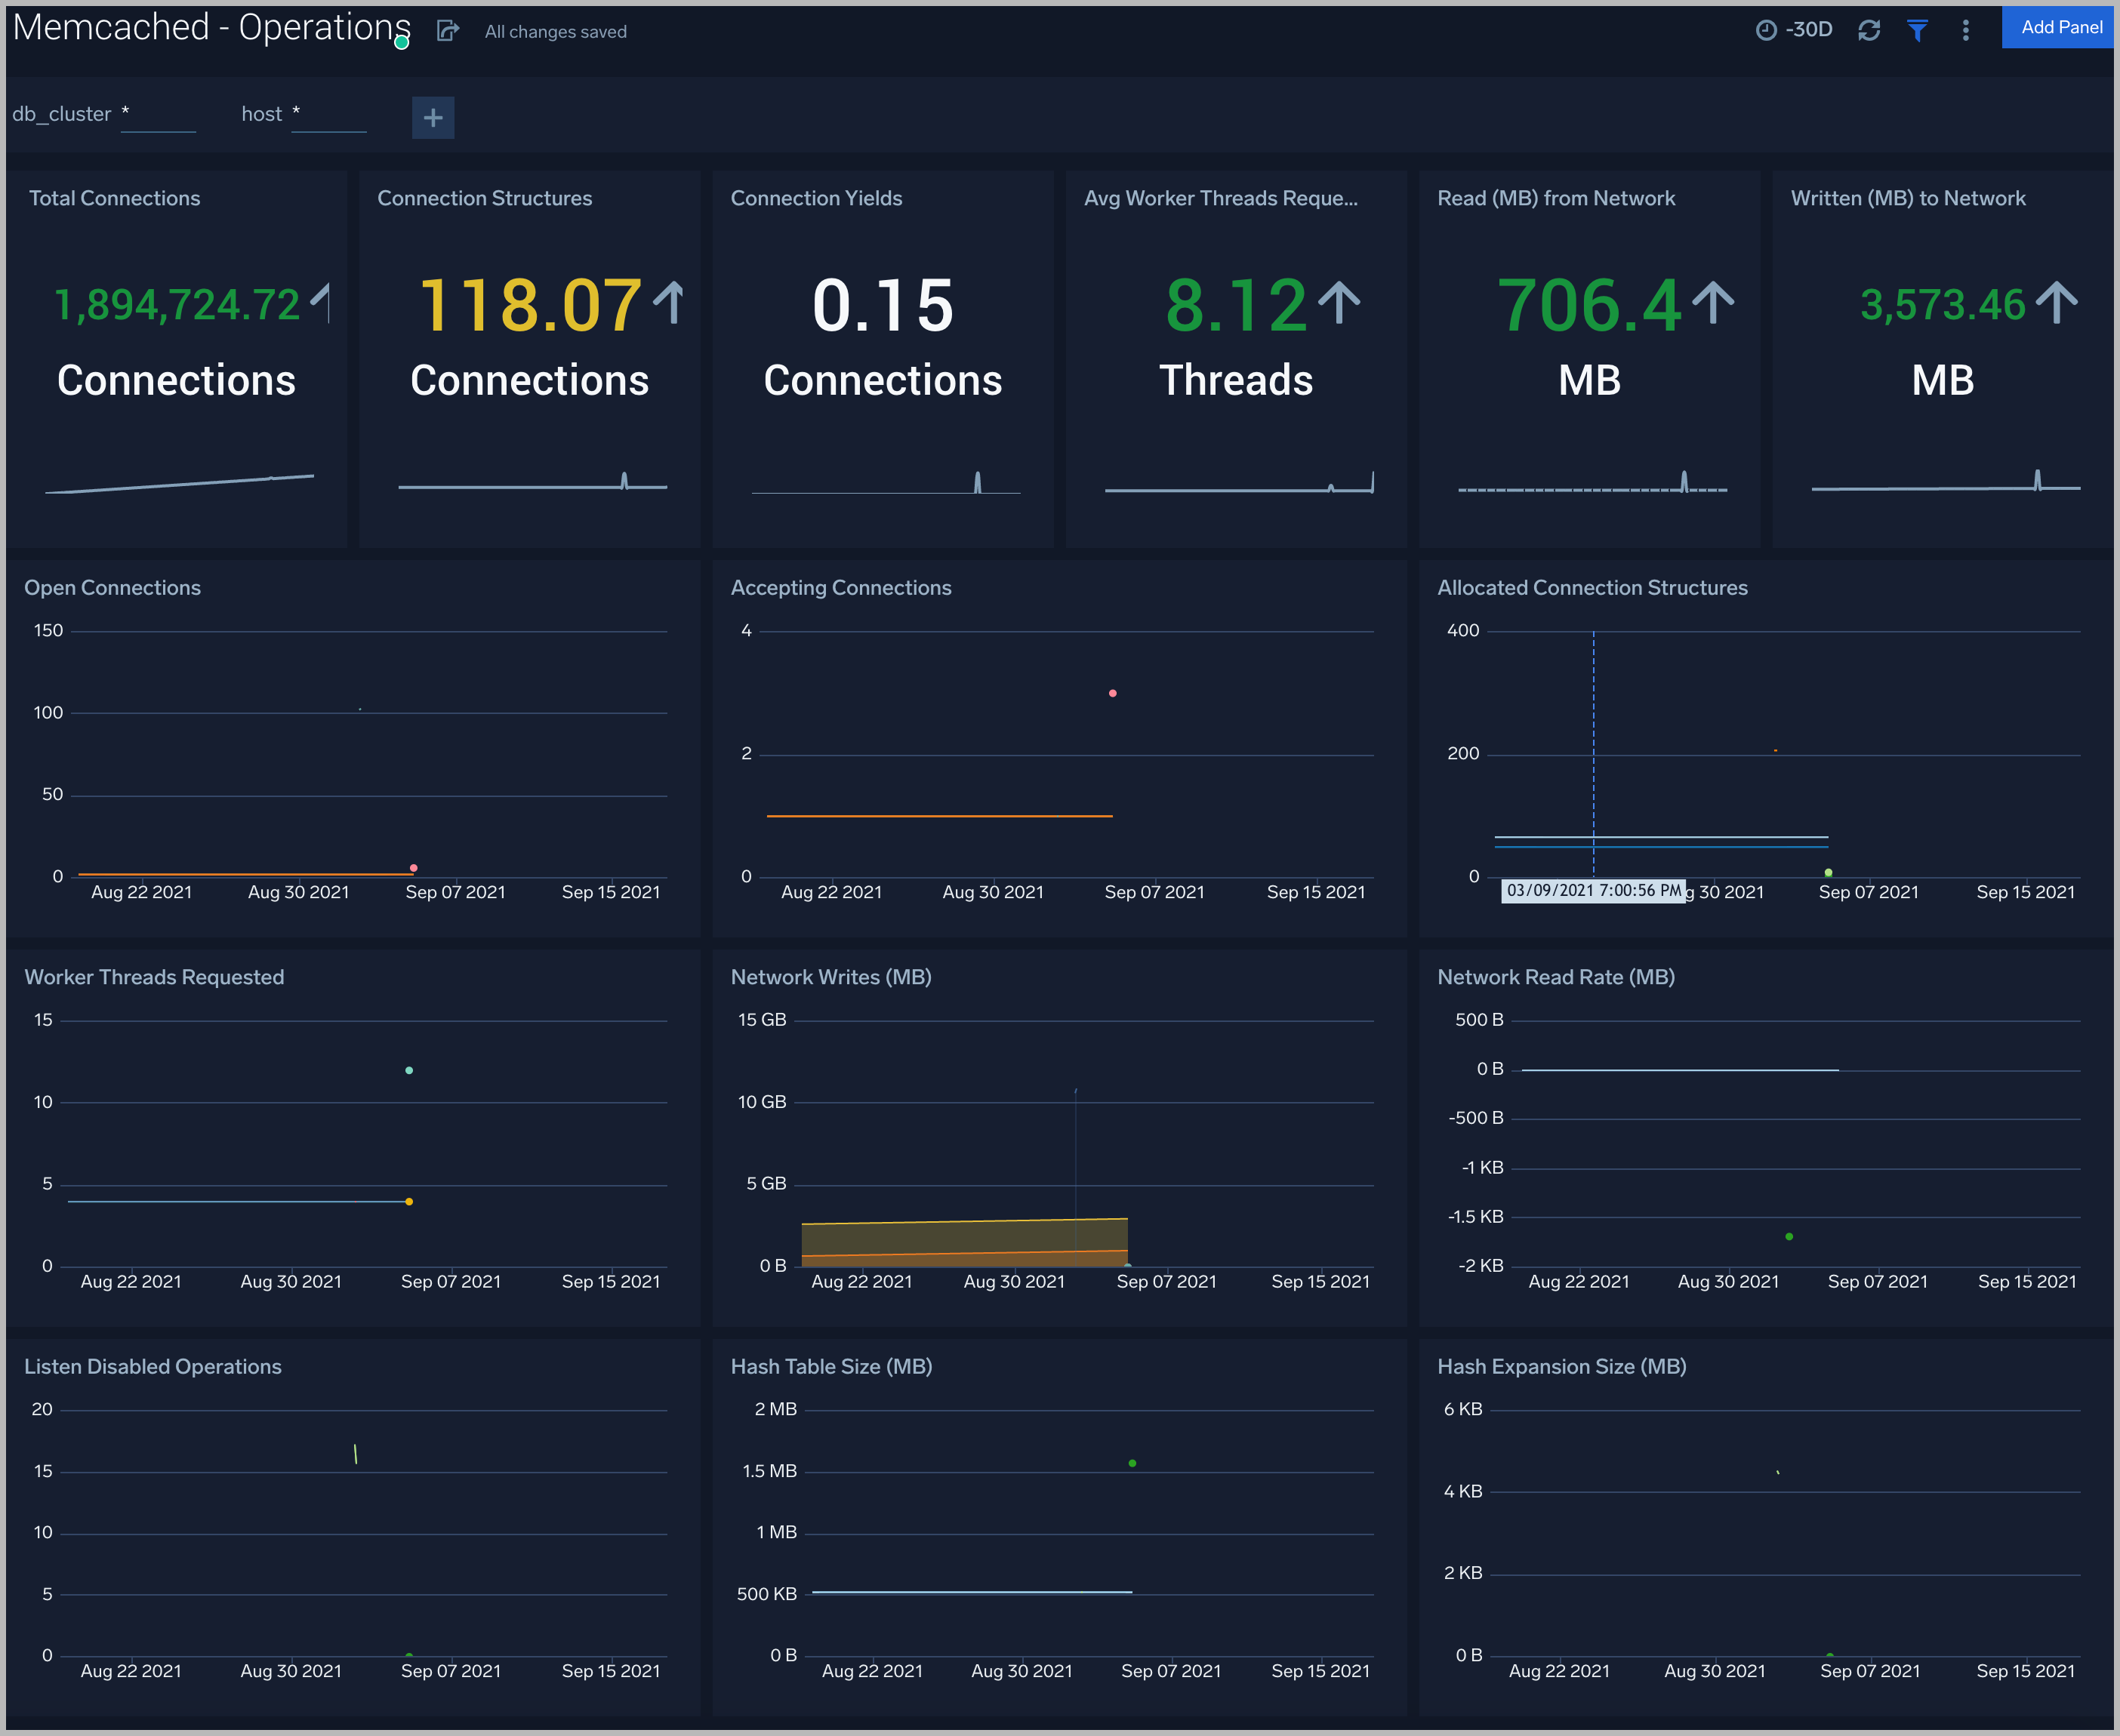
Task: Select the Open Connections panel title
Action: [112, 587]
